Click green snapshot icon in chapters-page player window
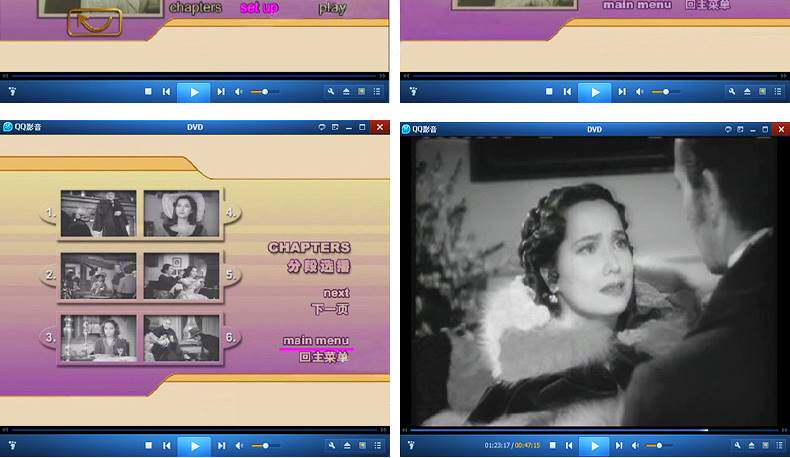 click(362, 445)
